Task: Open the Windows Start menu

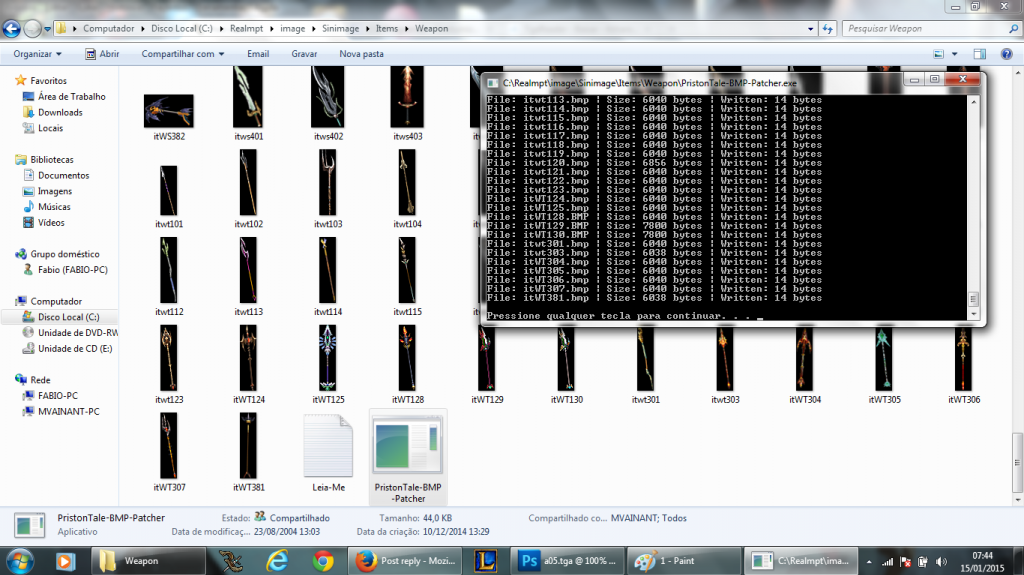Action: [x=20, y=561]
